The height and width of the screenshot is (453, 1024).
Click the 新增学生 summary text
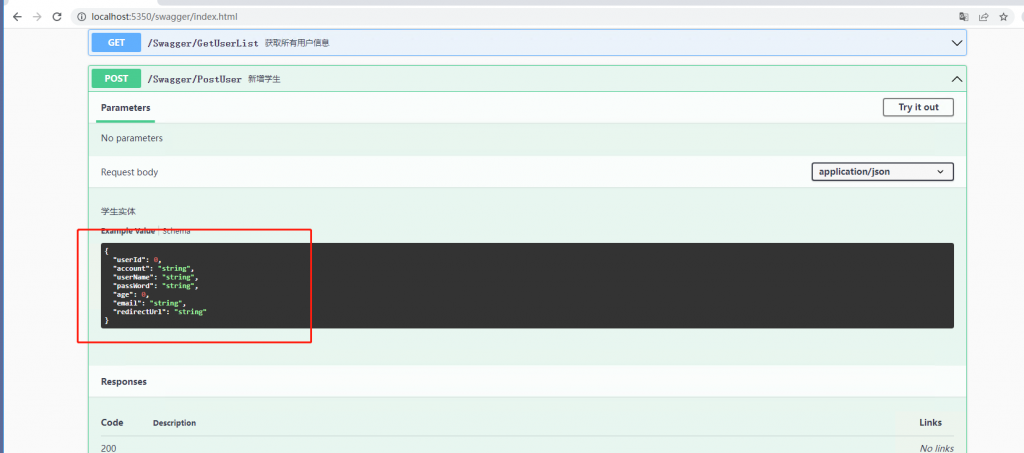click(x=264, y=79)
